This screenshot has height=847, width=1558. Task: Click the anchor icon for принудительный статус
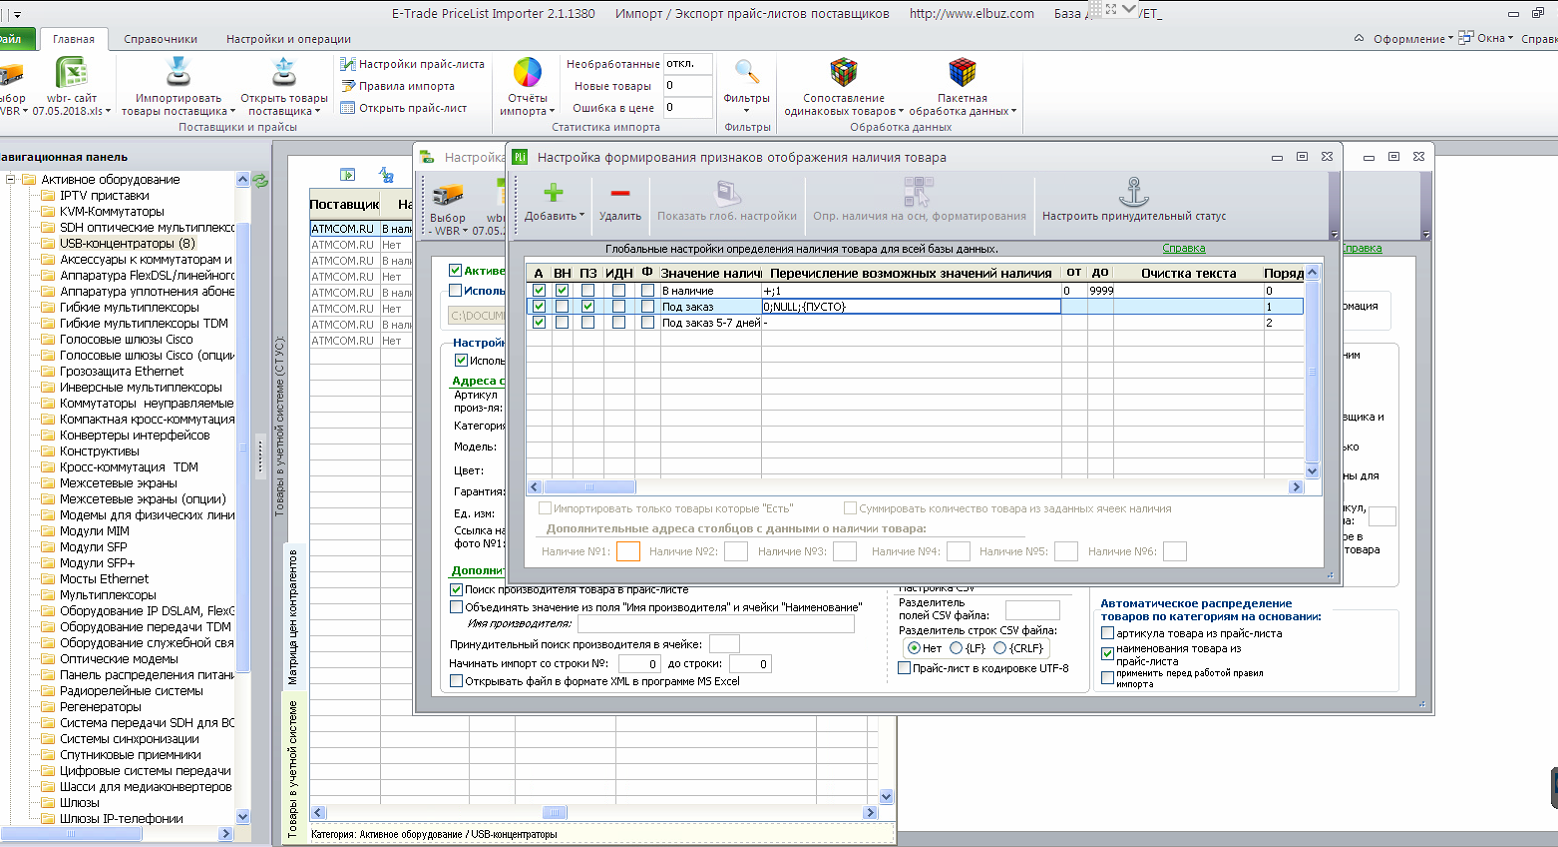pos(1133,191)
